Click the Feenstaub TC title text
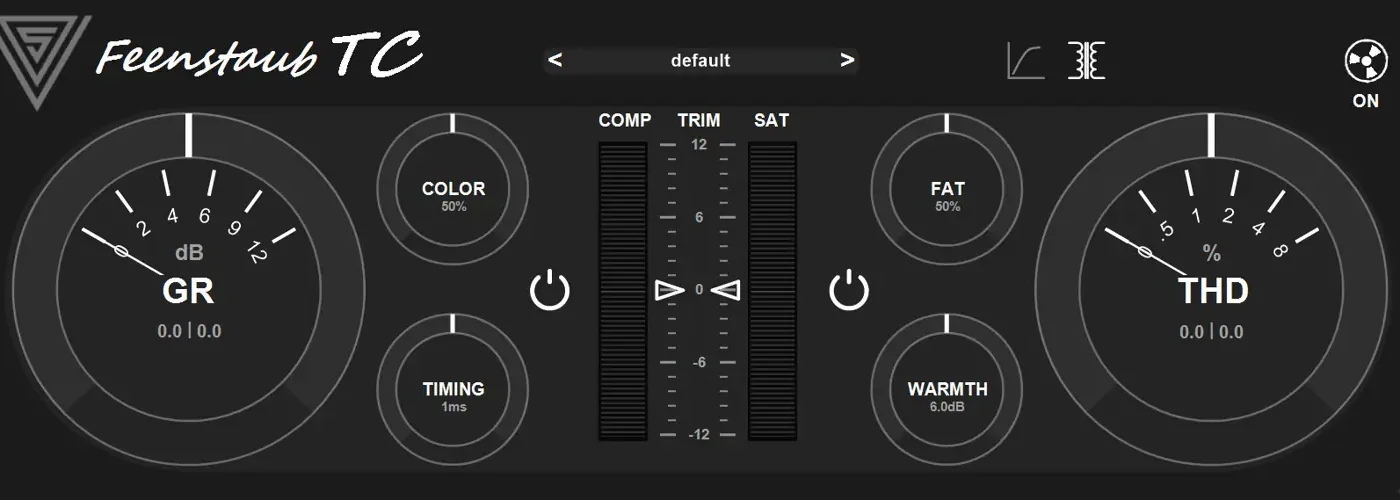 click(258, 55)
